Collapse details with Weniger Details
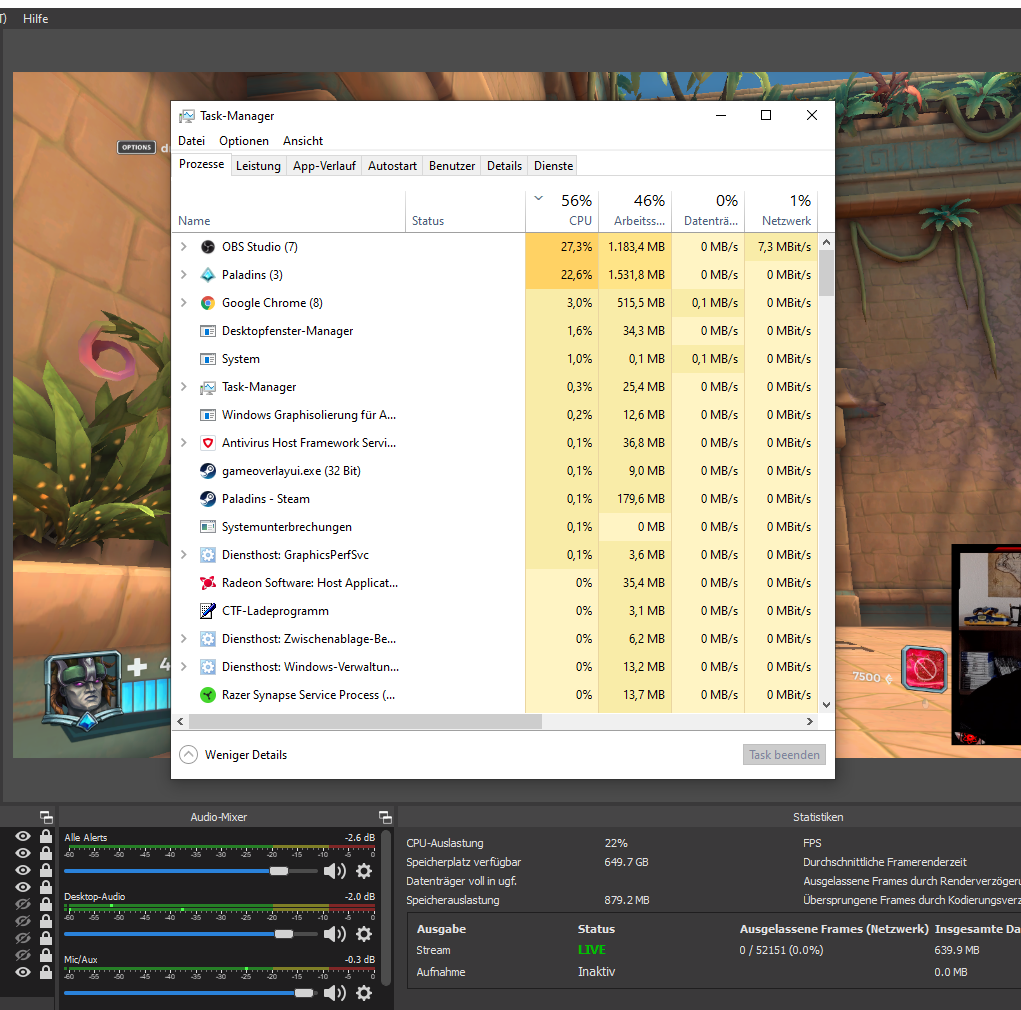This screenshot has height=1010, width=1021. tap(233, 755)
